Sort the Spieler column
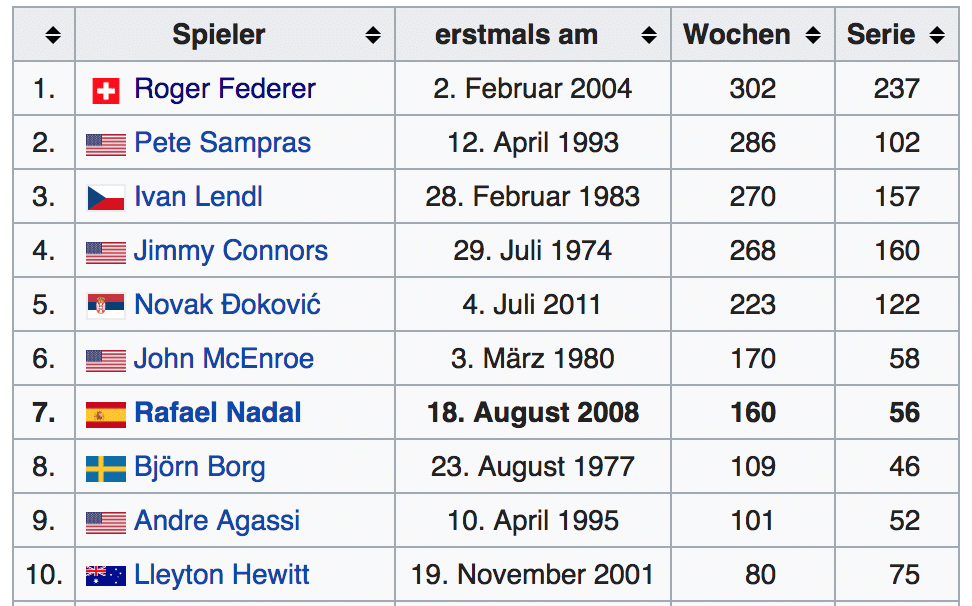 (x=373, y=35)
